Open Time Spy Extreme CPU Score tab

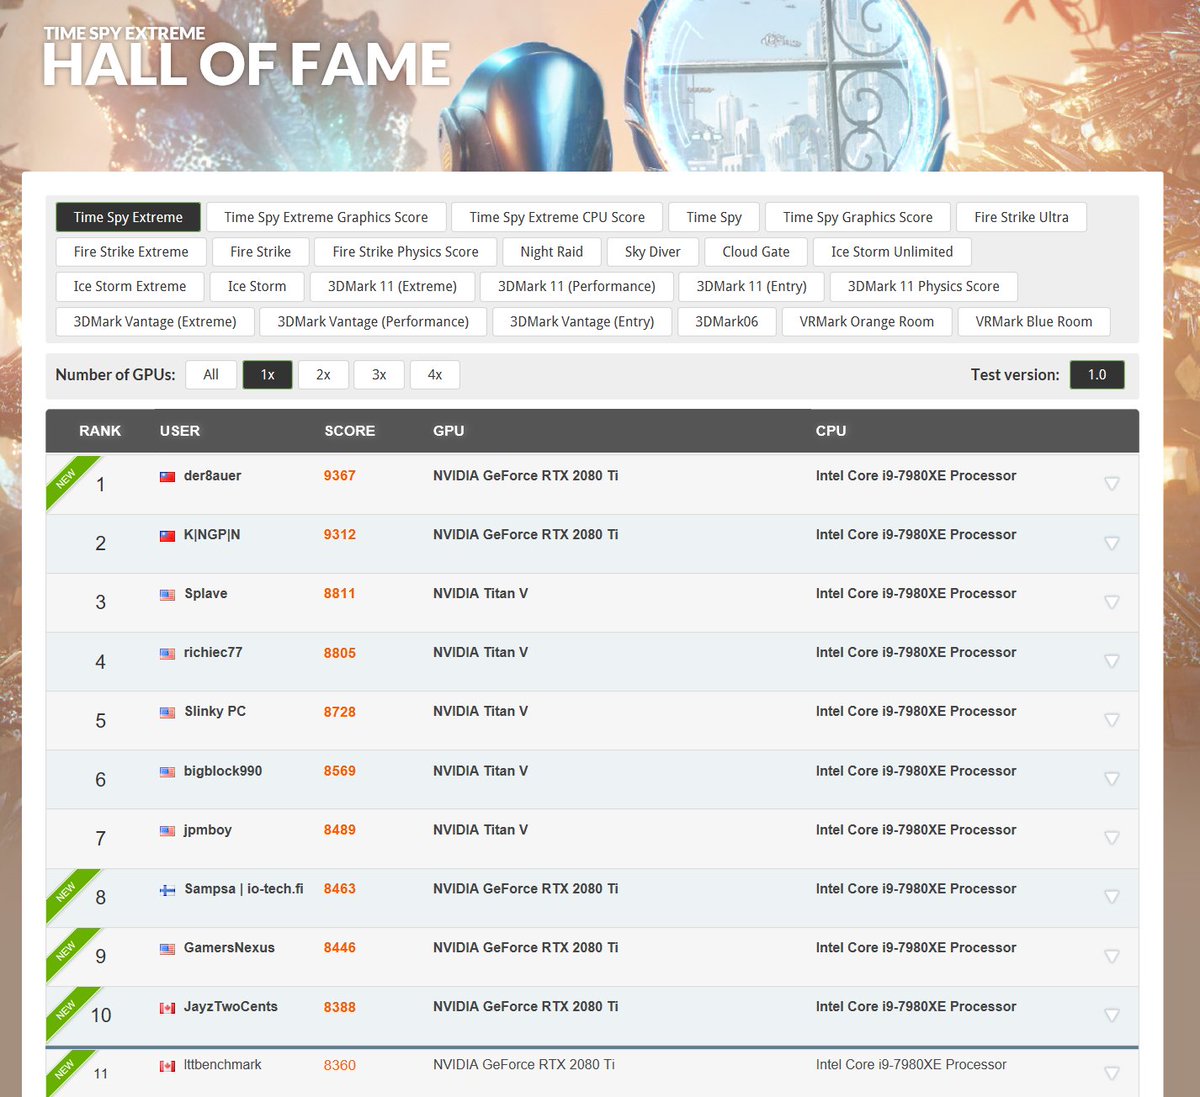point(557,217)
